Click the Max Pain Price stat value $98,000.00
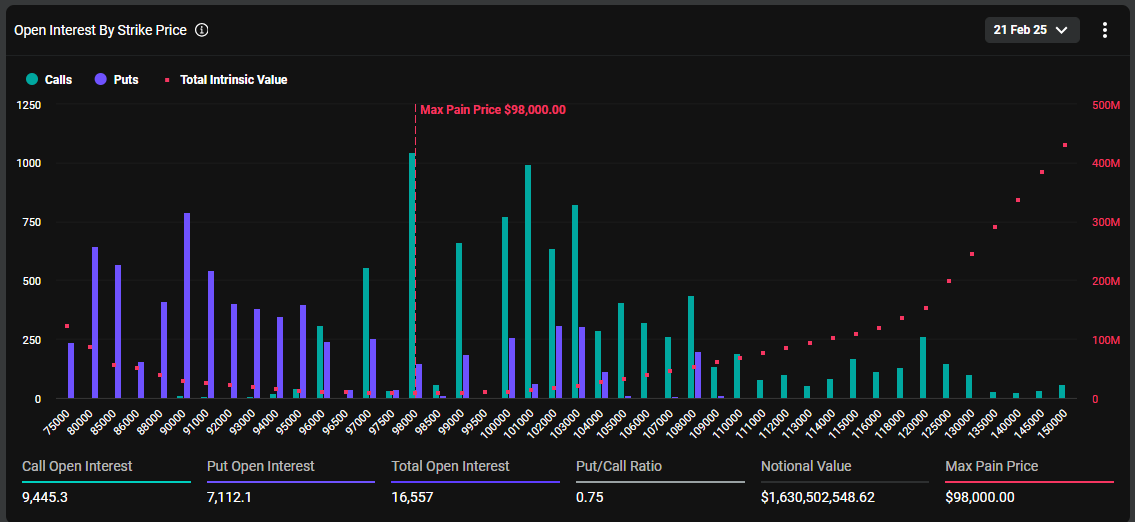Screen dimensions: 1135x522 (x=980, y=497)
